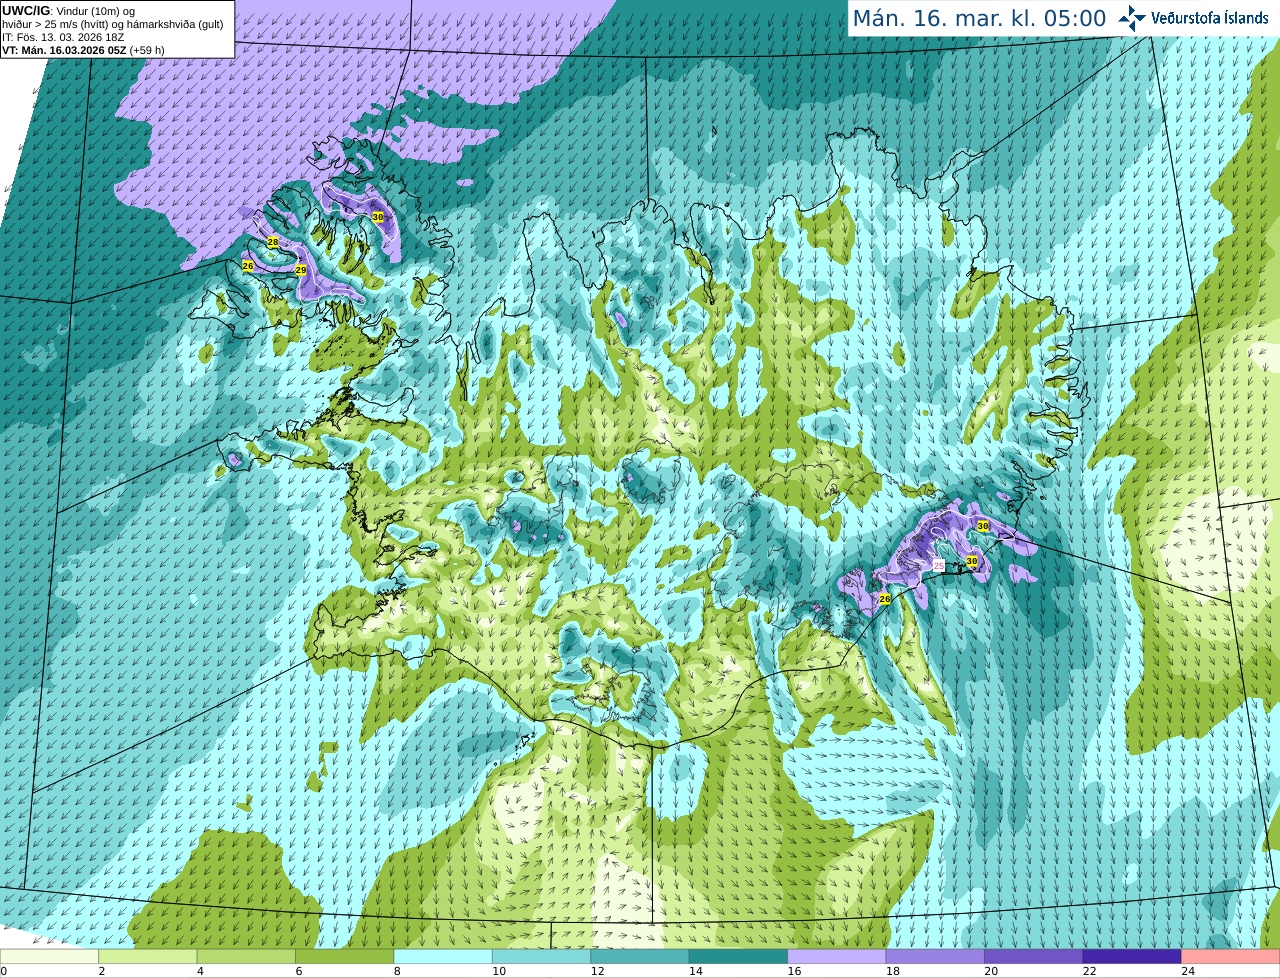Click the 10–12 m/s legend swatch
The image size is (1280, 978).
coord(541,956)
